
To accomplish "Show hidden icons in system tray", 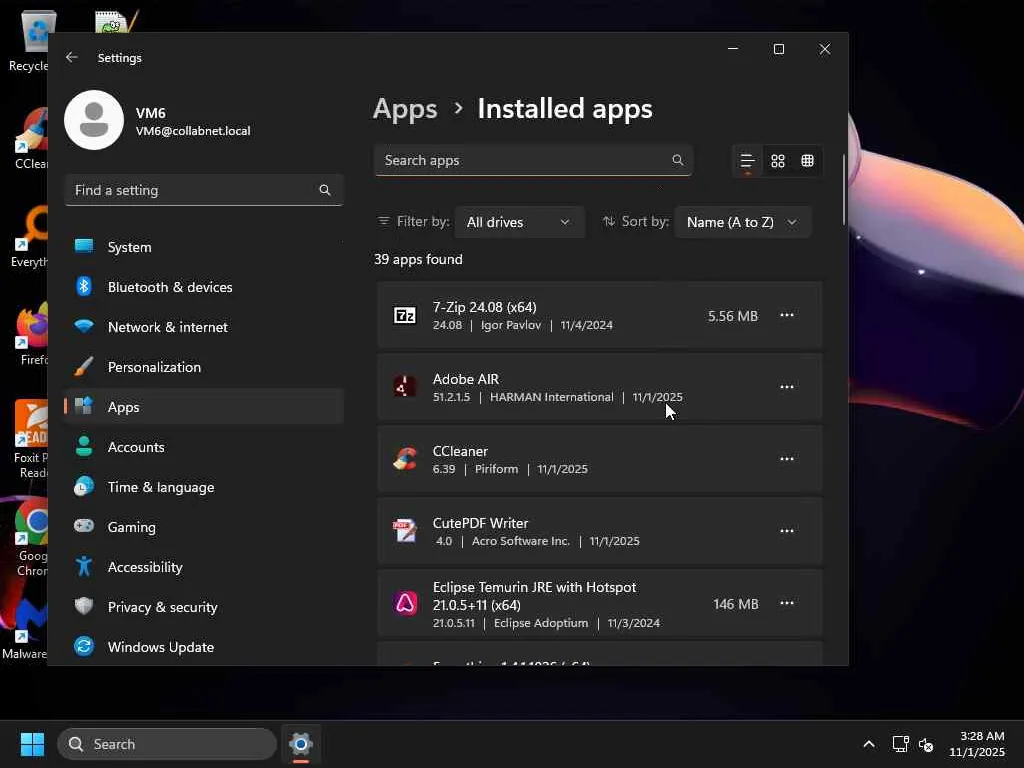I will click(x=868, y=744).
